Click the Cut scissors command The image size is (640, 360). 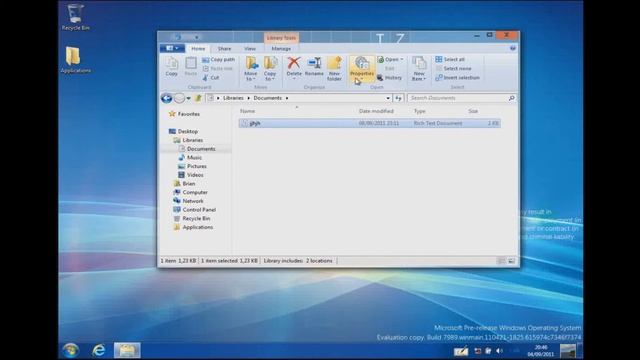pyautogui.click(x=211, y=78)
